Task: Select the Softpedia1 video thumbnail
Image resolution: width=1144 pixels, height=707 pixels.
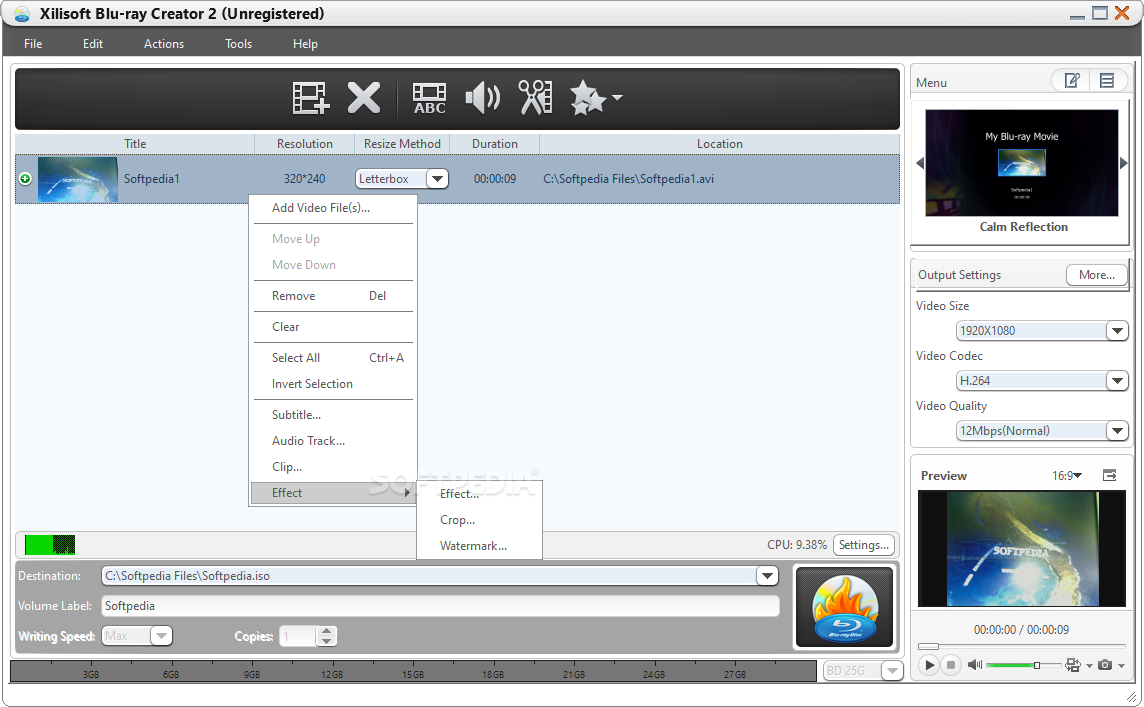Action: coord(77,179)
